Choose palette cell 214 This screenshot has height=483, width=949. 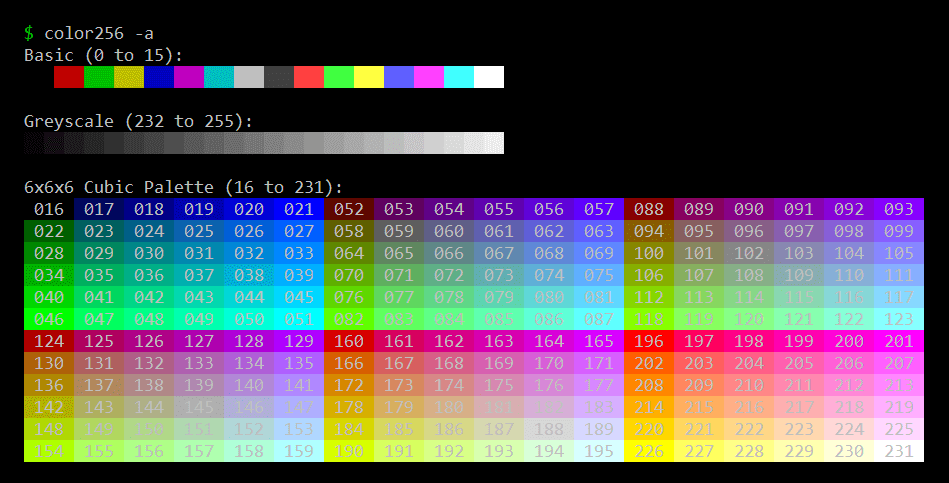coord(649,407)
